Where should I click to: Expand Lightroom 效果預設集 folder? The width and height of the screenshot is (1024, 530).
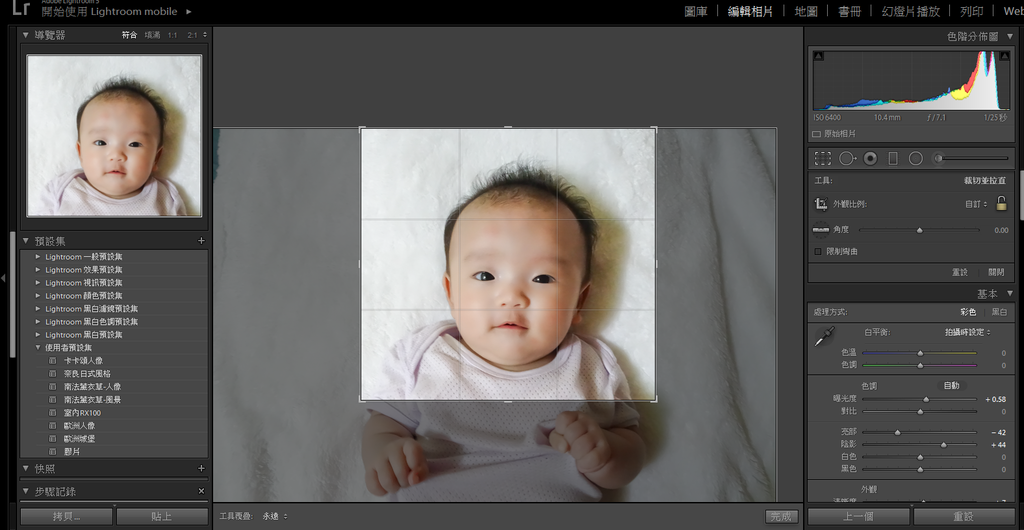point(38,270)
